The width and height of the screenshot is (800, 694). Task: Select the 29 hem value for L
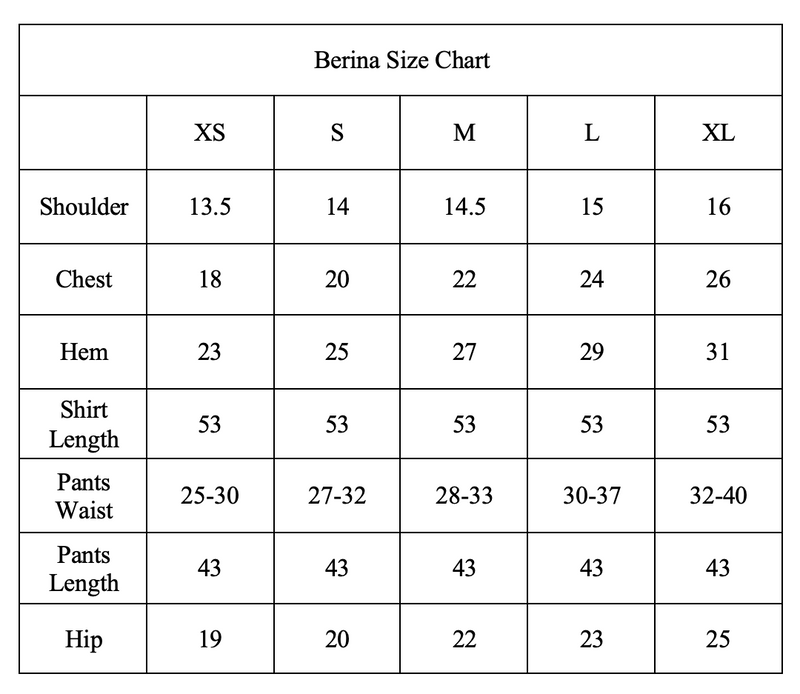click(x=591, y=352)
